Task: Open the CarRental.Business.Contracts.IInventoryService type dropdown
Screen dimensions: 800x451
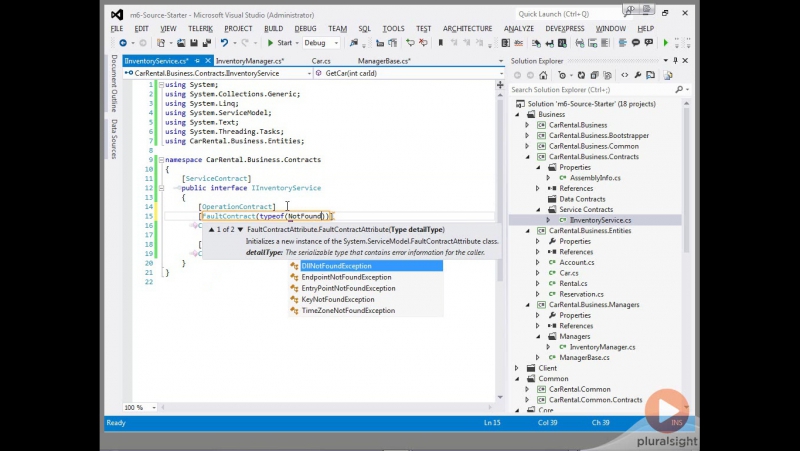Action: tap(218, 73)
